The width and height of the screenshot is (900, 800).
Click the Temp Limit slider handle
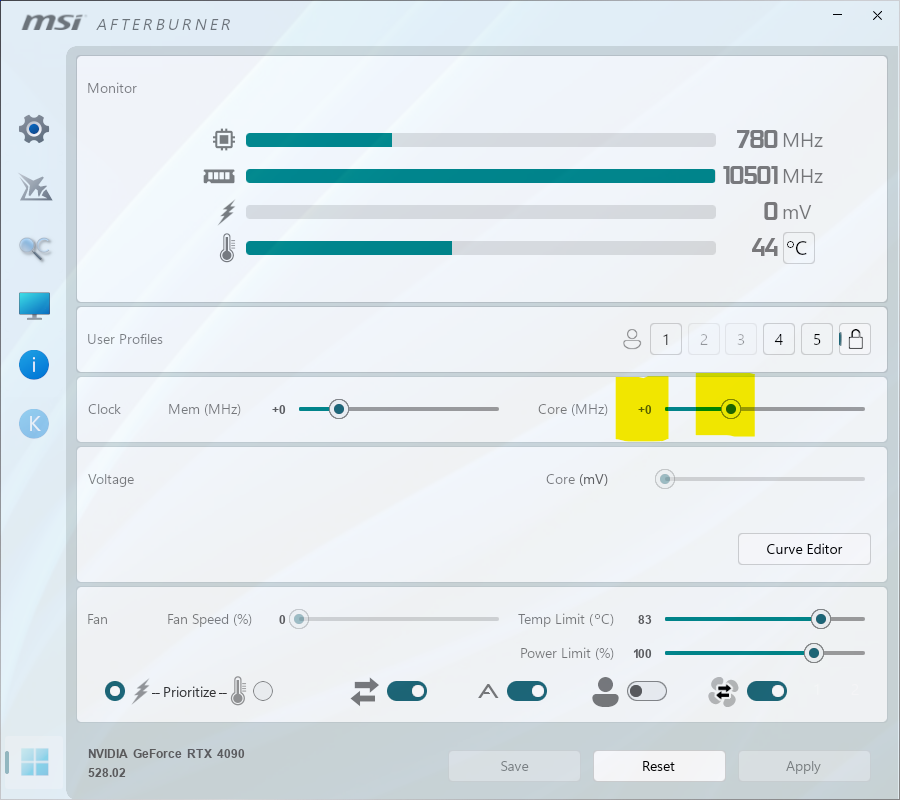coord(821,619)
